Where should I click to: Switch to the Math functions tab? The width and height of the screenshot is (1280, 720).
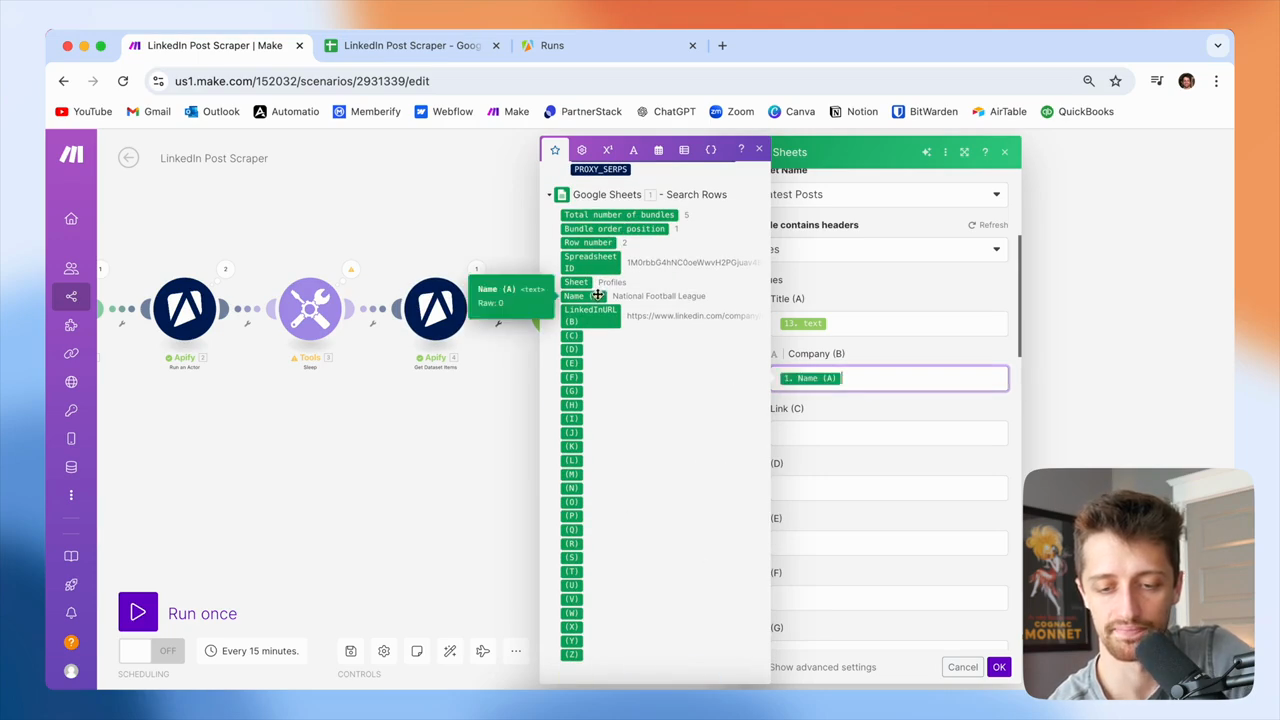(x=607, y=150)
